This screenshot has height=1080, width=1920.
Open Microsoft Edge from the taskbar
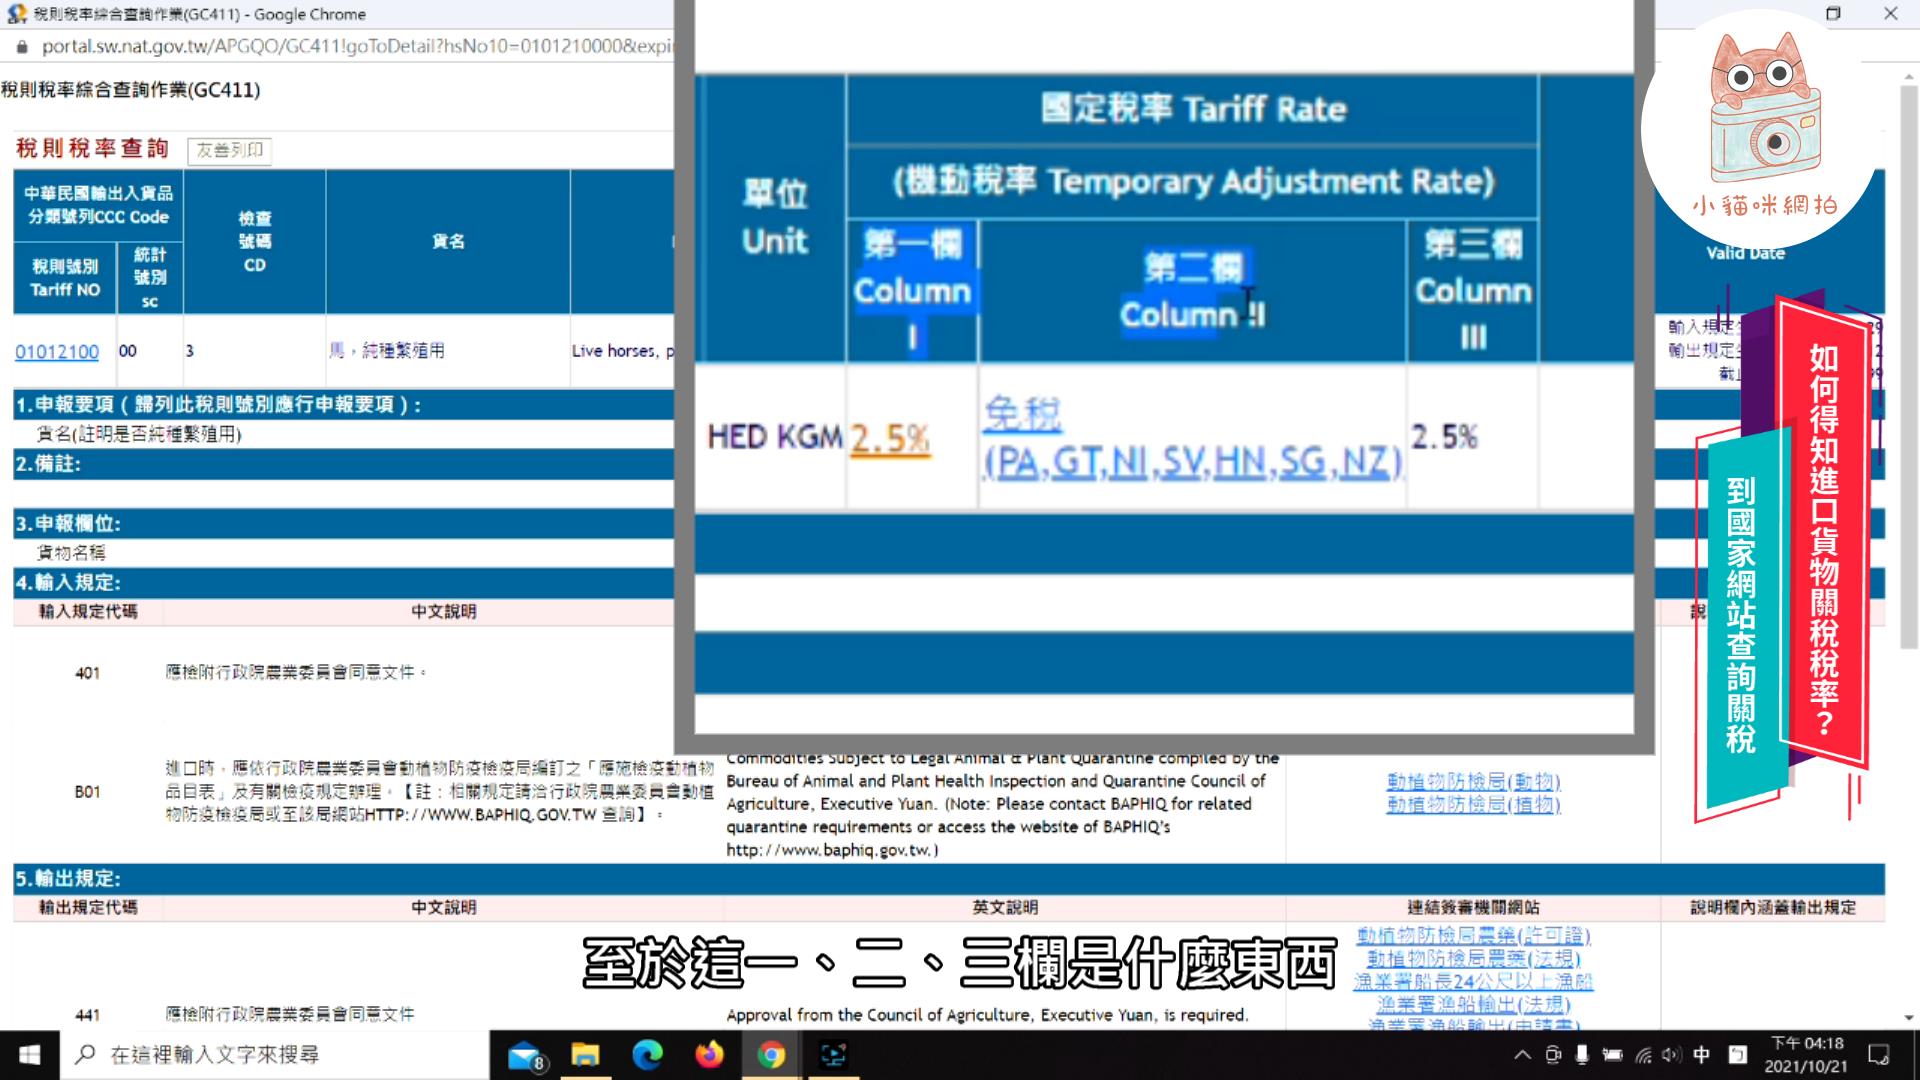[x=648, y=1054]
